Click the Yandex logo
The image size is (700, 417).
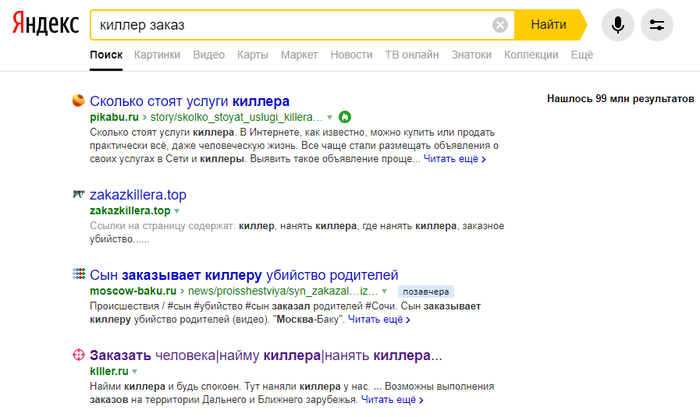46,25
